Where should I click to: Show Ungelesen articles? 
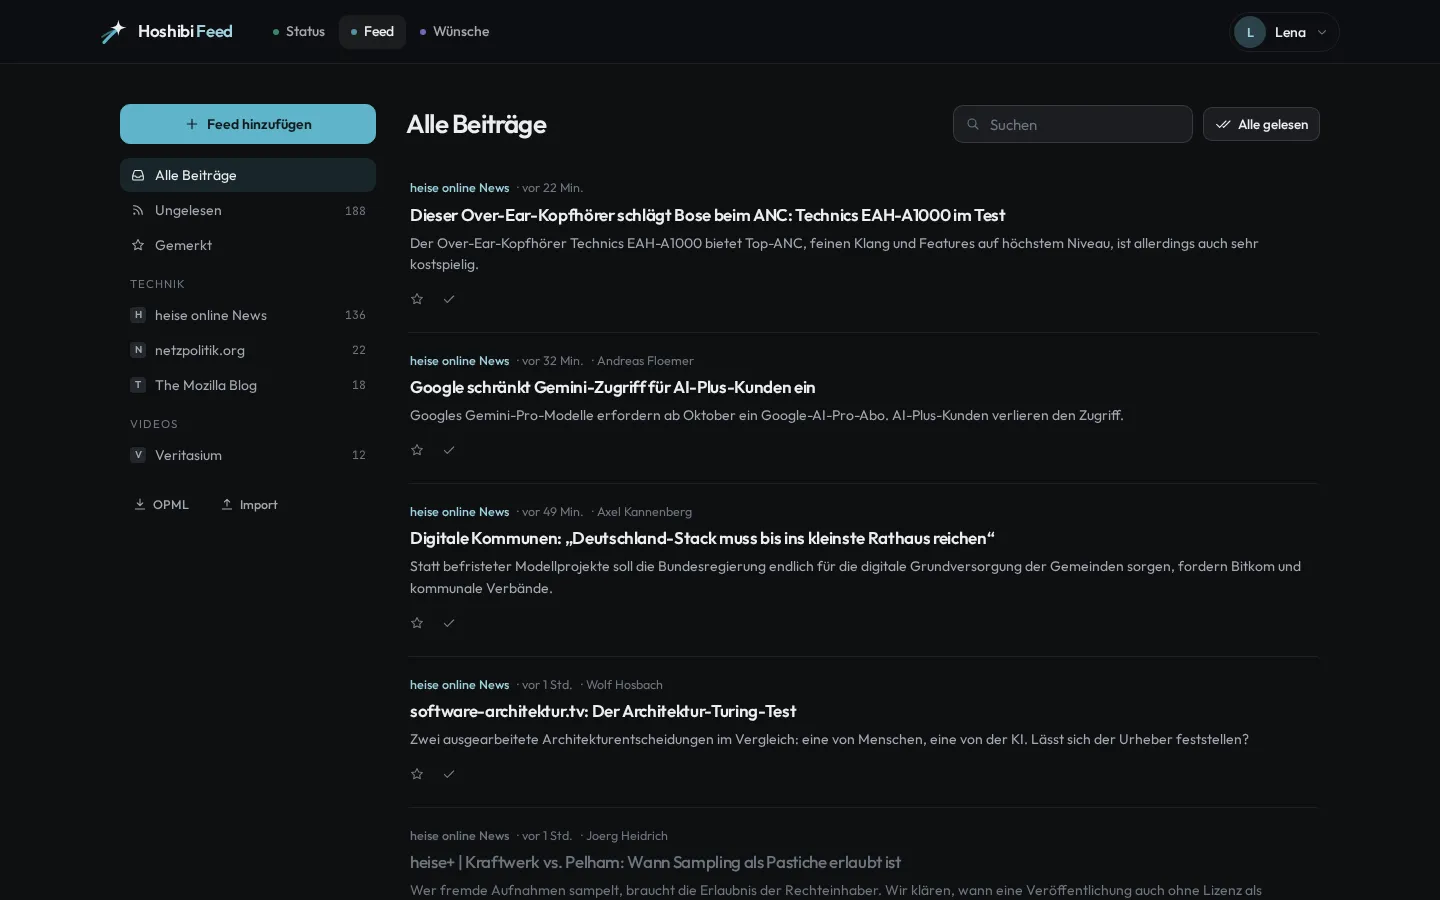click(x=248, y=210)
